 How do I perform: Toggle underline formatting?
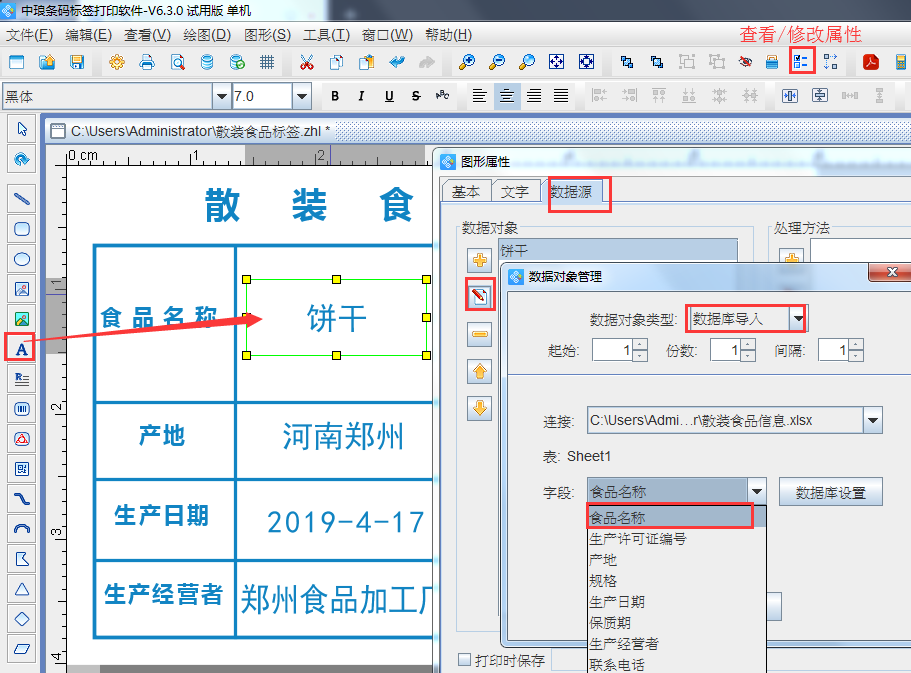pyautogui.click(x=390, y=96)
